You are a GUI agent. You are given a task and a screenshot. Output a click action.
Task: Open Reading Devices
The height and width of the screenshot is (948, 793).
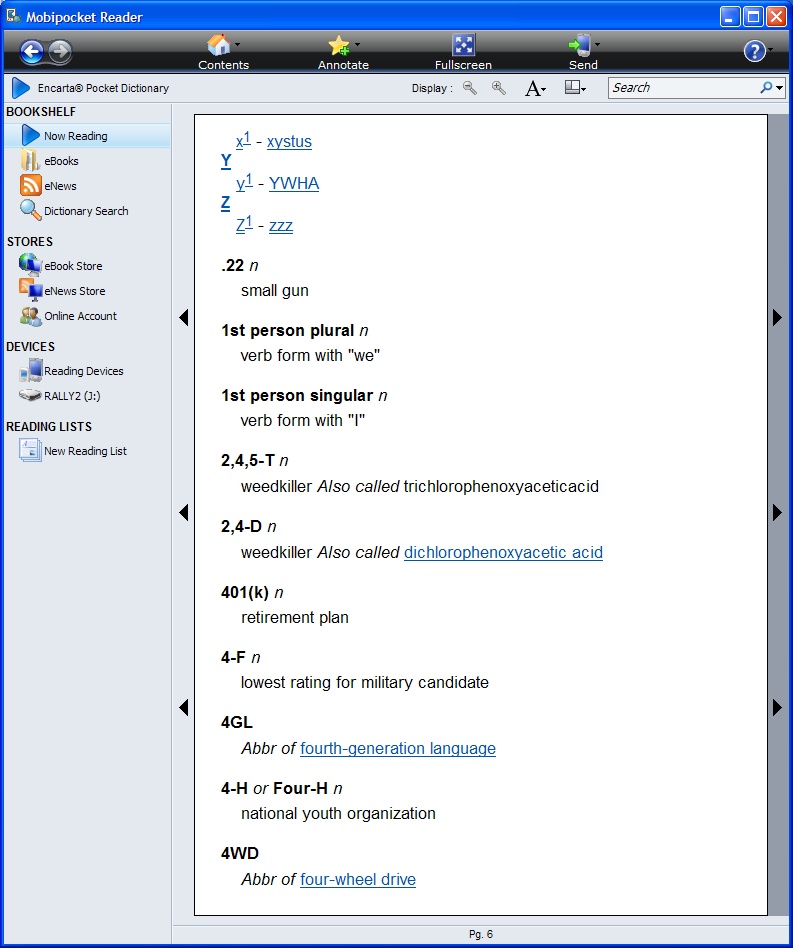83,371
